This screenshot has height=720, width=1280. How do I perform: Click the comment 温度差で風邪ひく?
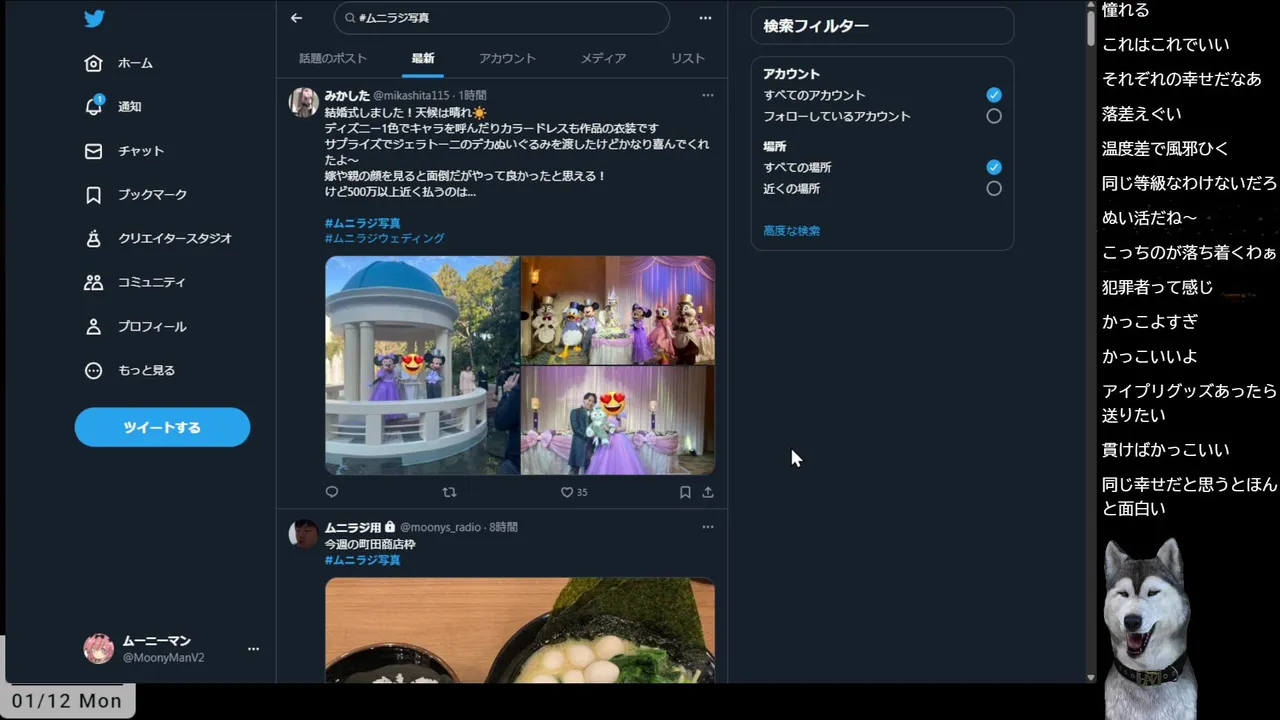pyautogui.click(x=1166, y=149)
